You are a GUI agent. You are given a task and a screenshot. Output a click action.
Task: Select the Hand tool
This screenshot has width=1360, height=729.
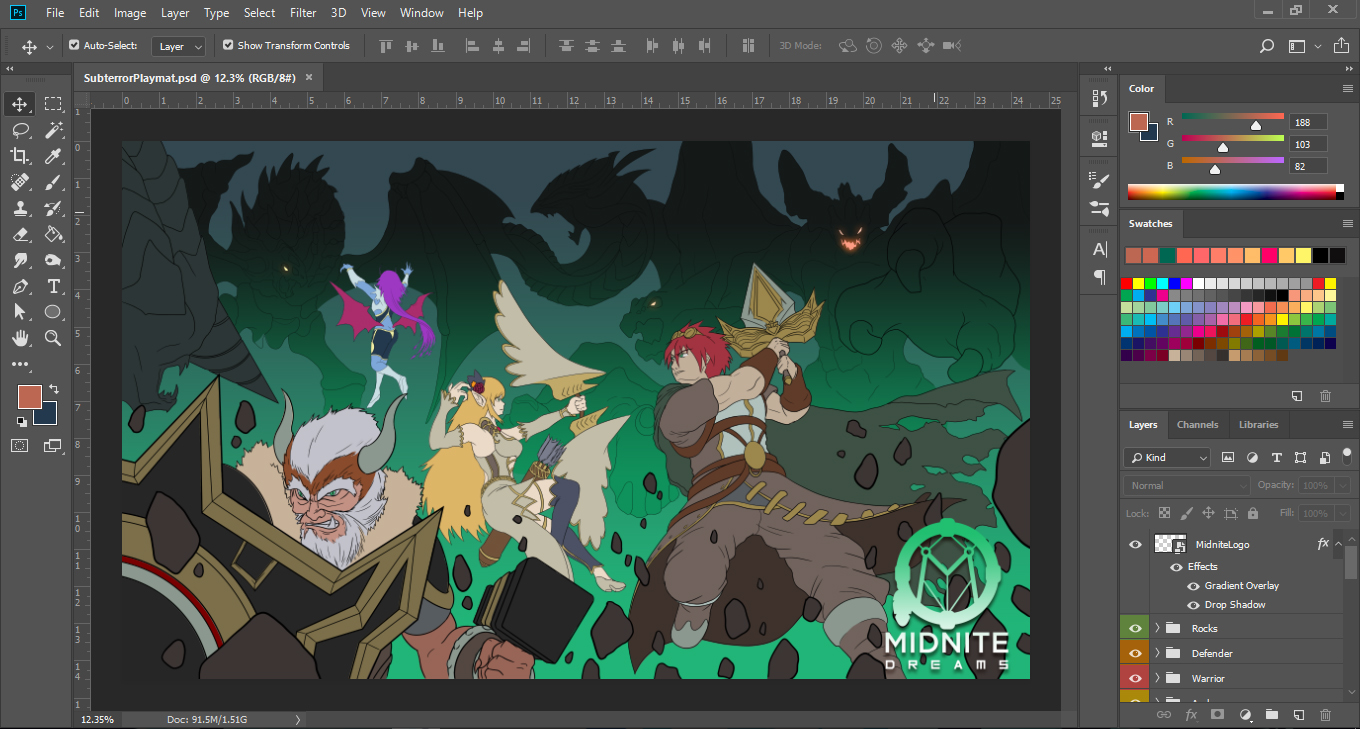point(20,338)
